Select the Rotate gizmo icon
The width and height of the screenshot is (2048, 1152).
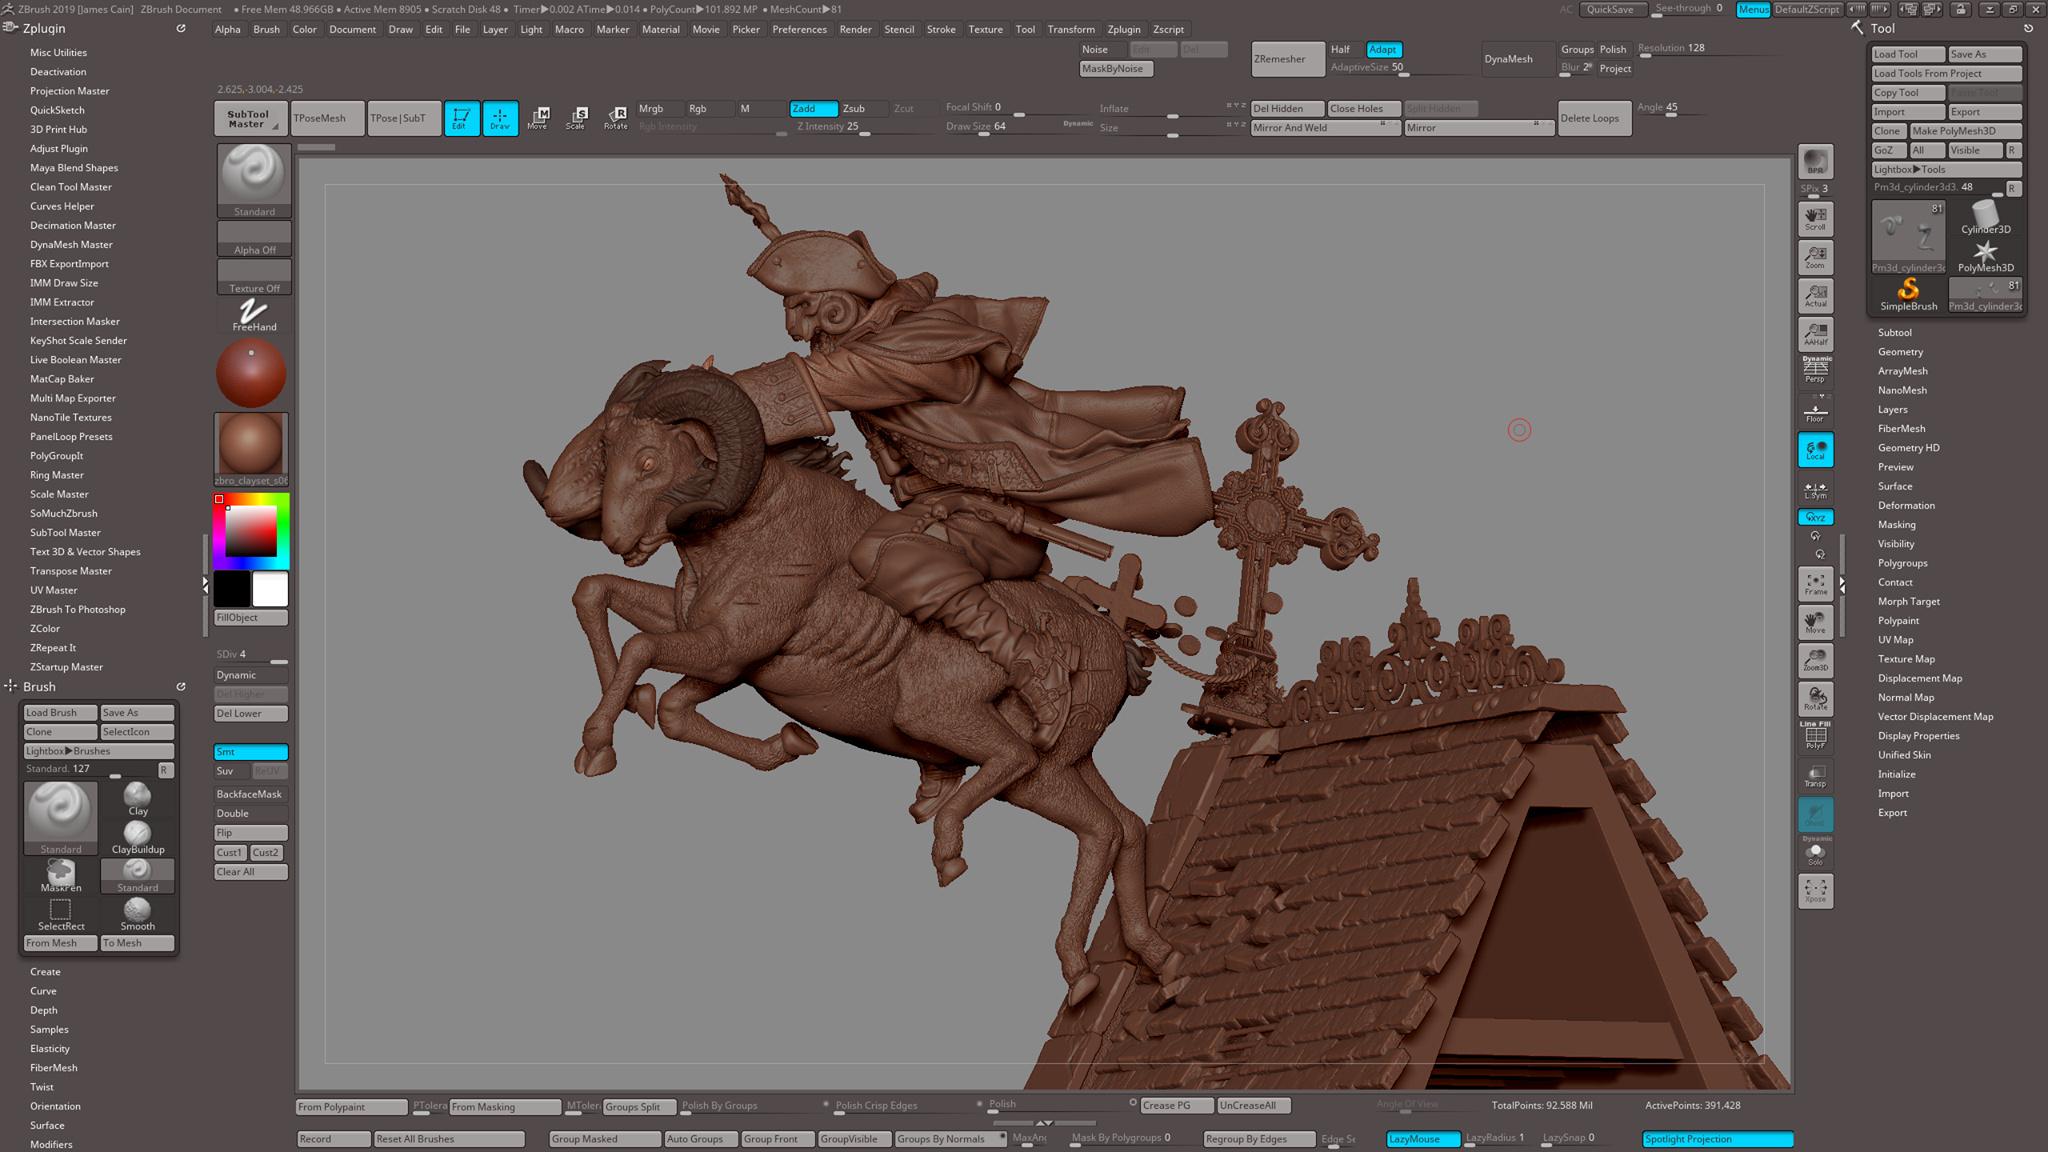click(616, 118)
